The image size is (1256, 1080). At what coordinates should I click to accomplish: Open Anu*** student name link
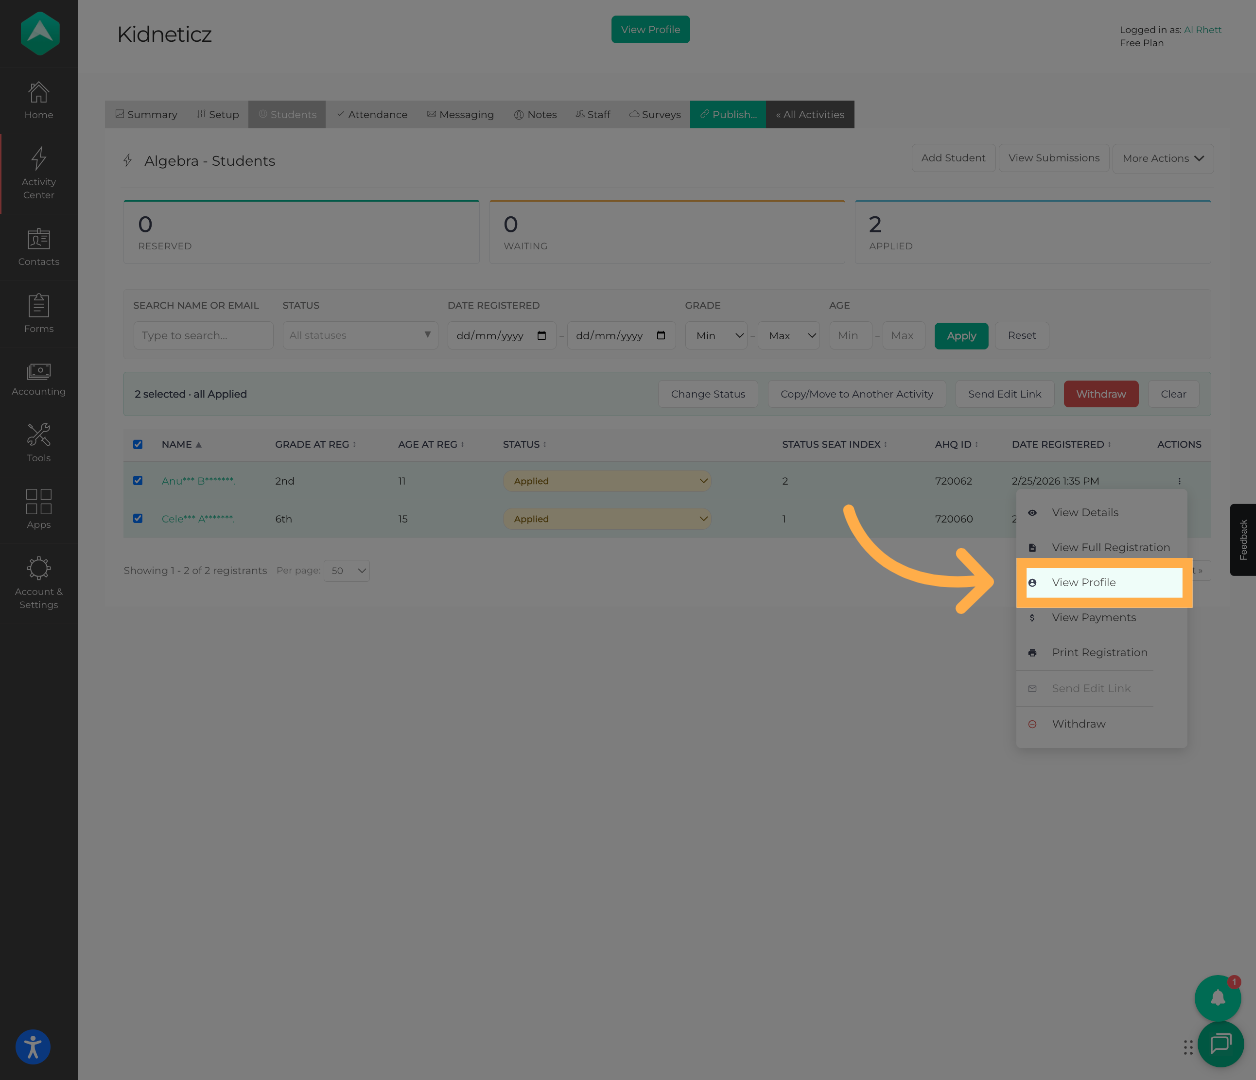(x=198, y=481)
